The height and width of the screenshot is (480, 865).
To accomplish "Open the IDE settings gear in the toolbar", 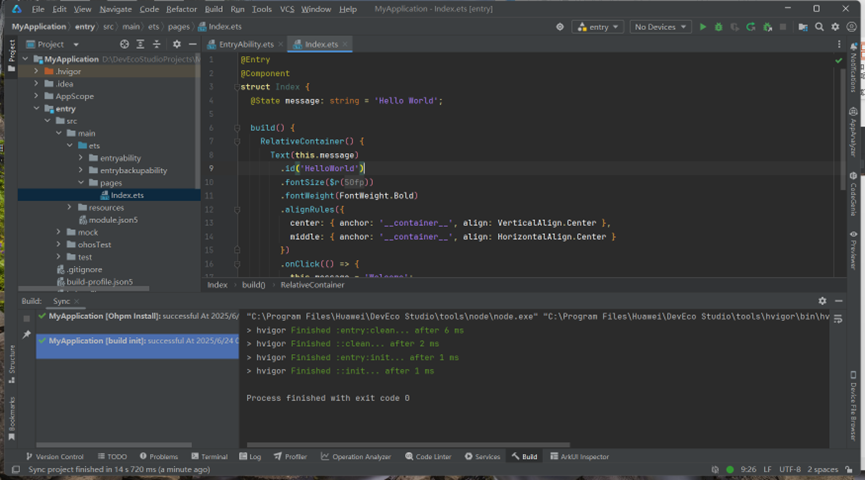I will coord(835,26).
